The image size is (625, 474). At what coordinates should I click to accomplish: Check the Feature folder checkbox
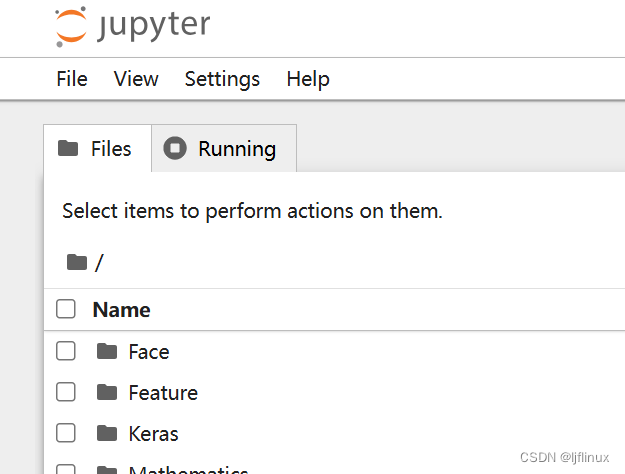(66, 392)
